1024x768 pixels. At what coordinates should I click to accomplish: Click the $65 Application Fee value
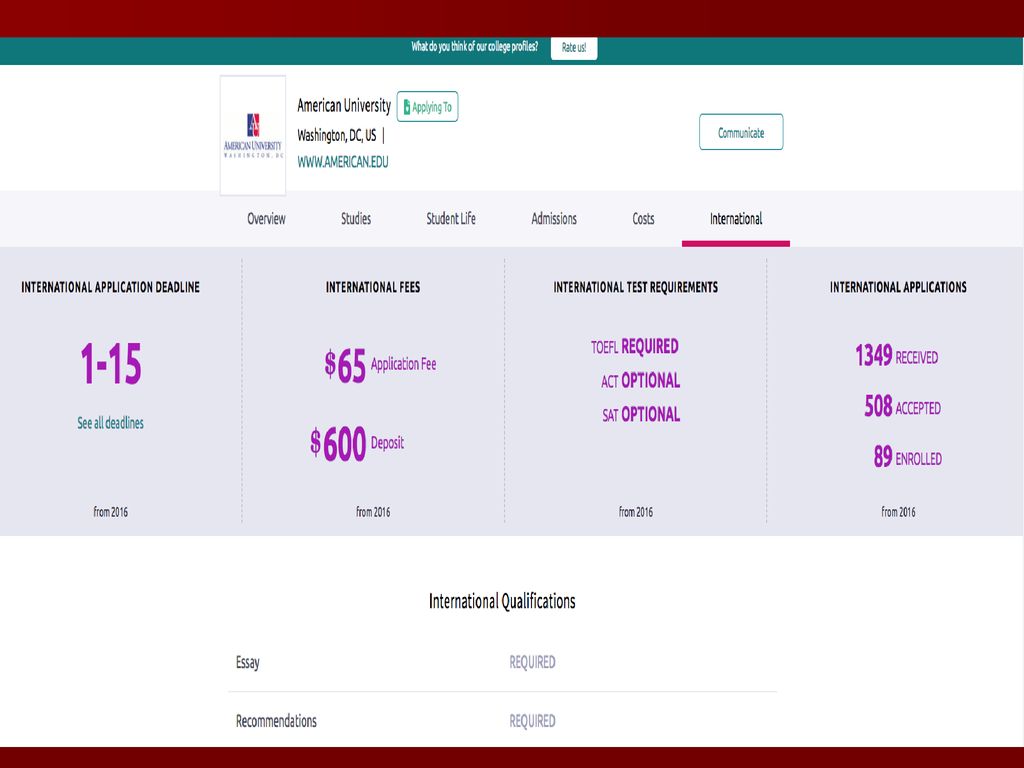tap(380, 364)
